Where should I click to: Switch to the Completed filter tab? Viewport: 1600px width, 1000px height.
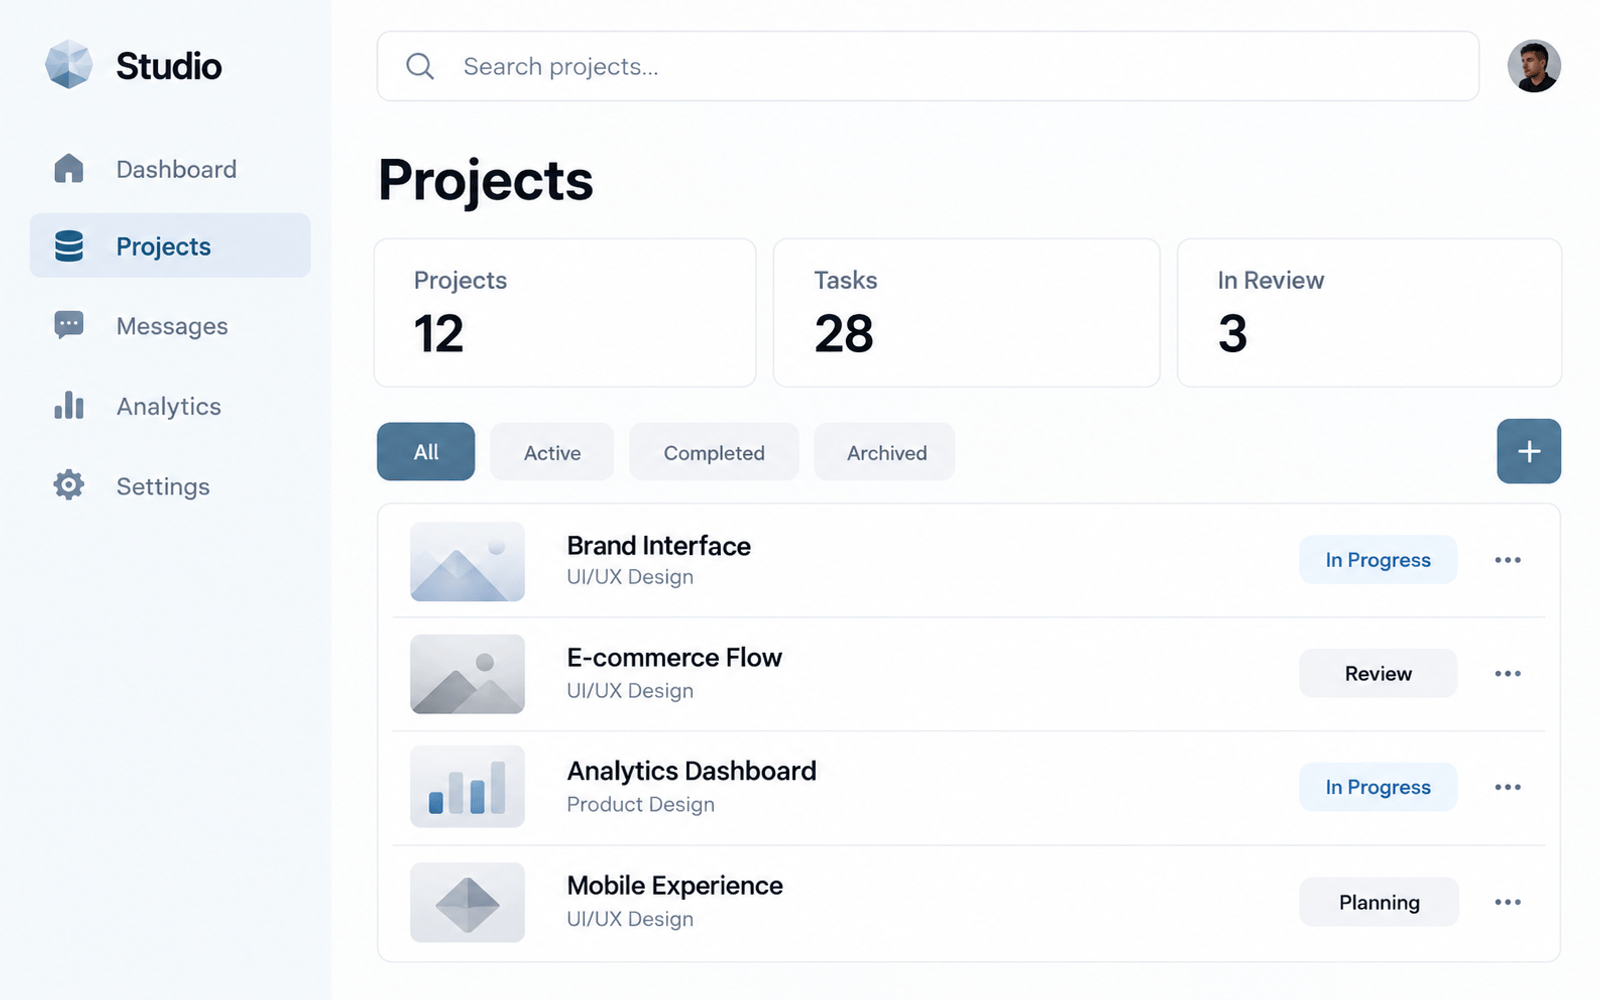click(714, 452)
